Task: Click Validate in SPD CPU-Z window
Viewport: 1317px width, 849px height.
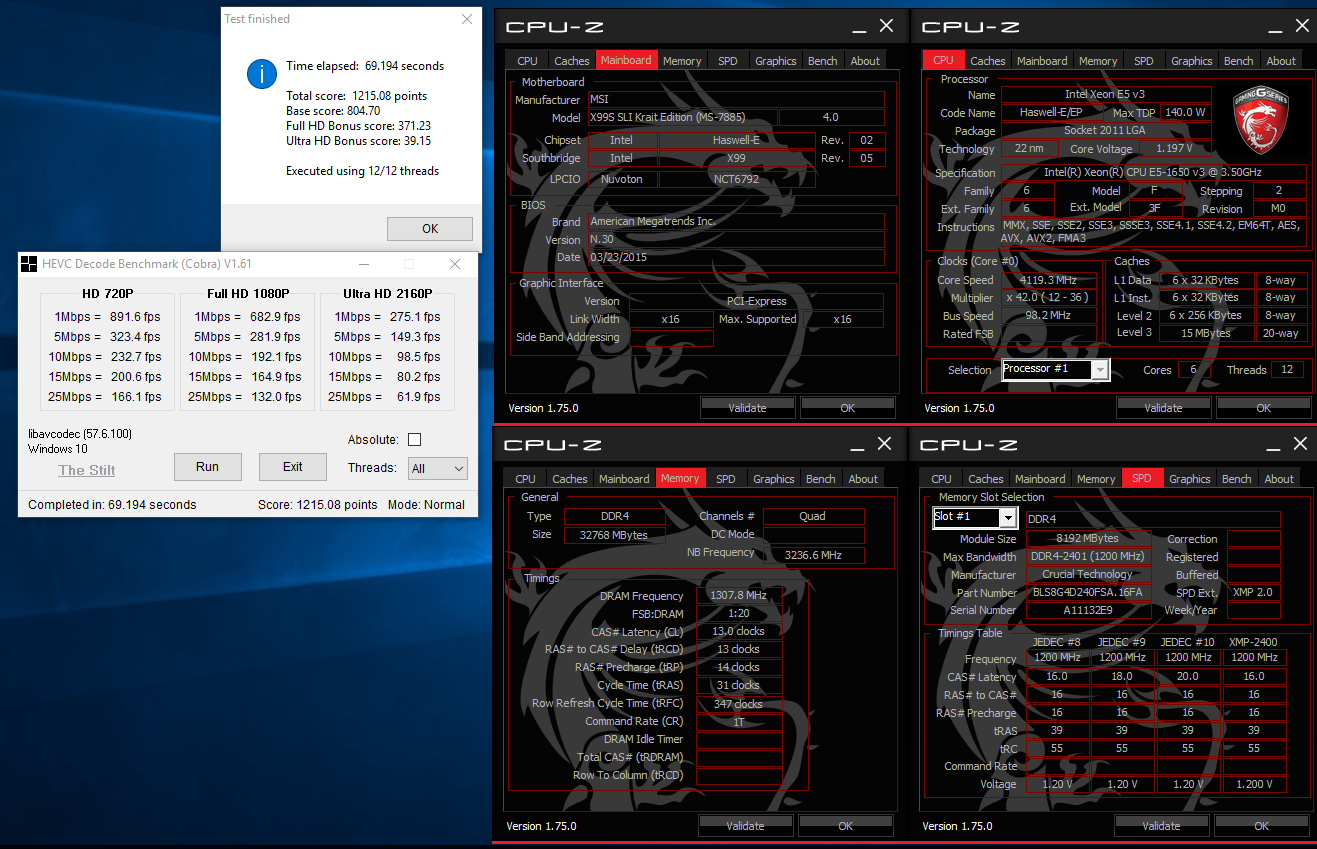Action: pos(1161,826)
